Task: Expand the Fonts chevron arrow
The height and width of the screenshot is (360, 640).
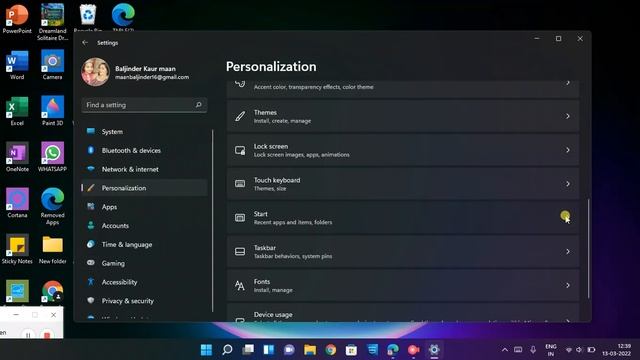Action: tap(568, 285)
